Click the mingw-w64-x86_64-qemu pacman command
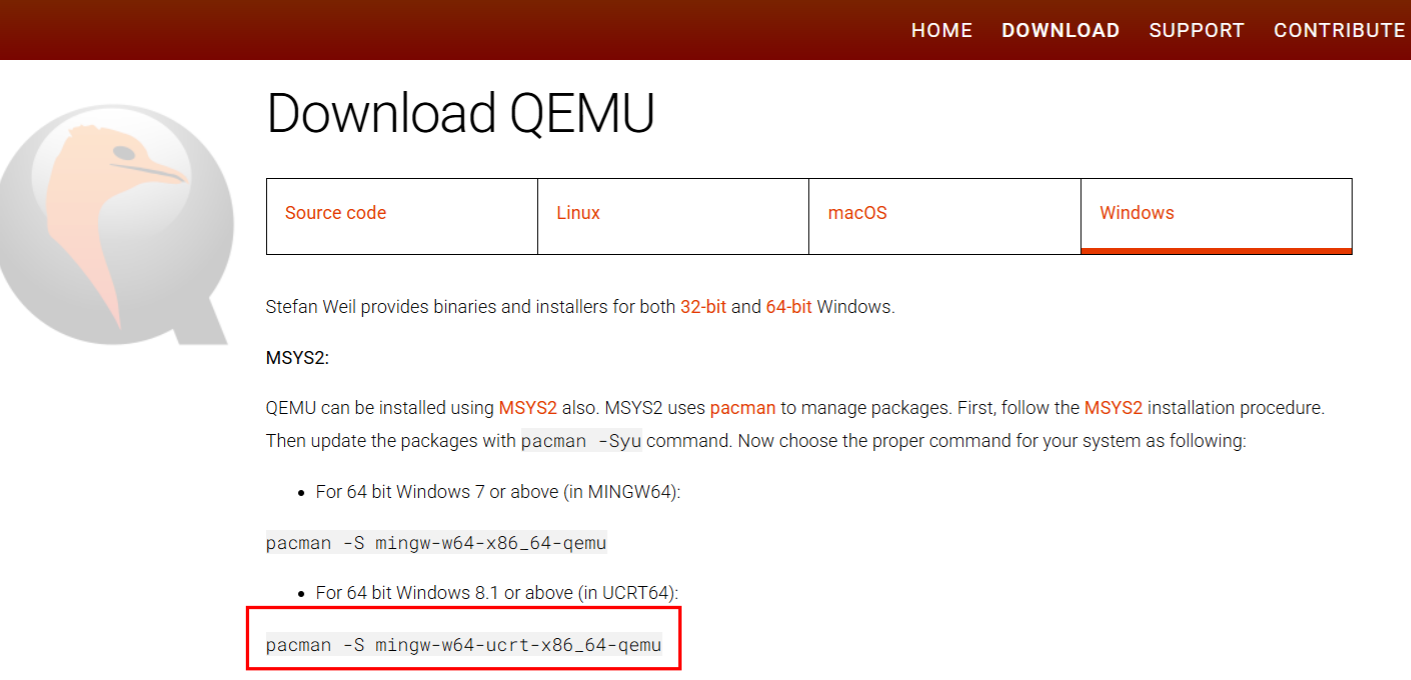Viewport: 1411px width, 680px height. tap(436, 543)
